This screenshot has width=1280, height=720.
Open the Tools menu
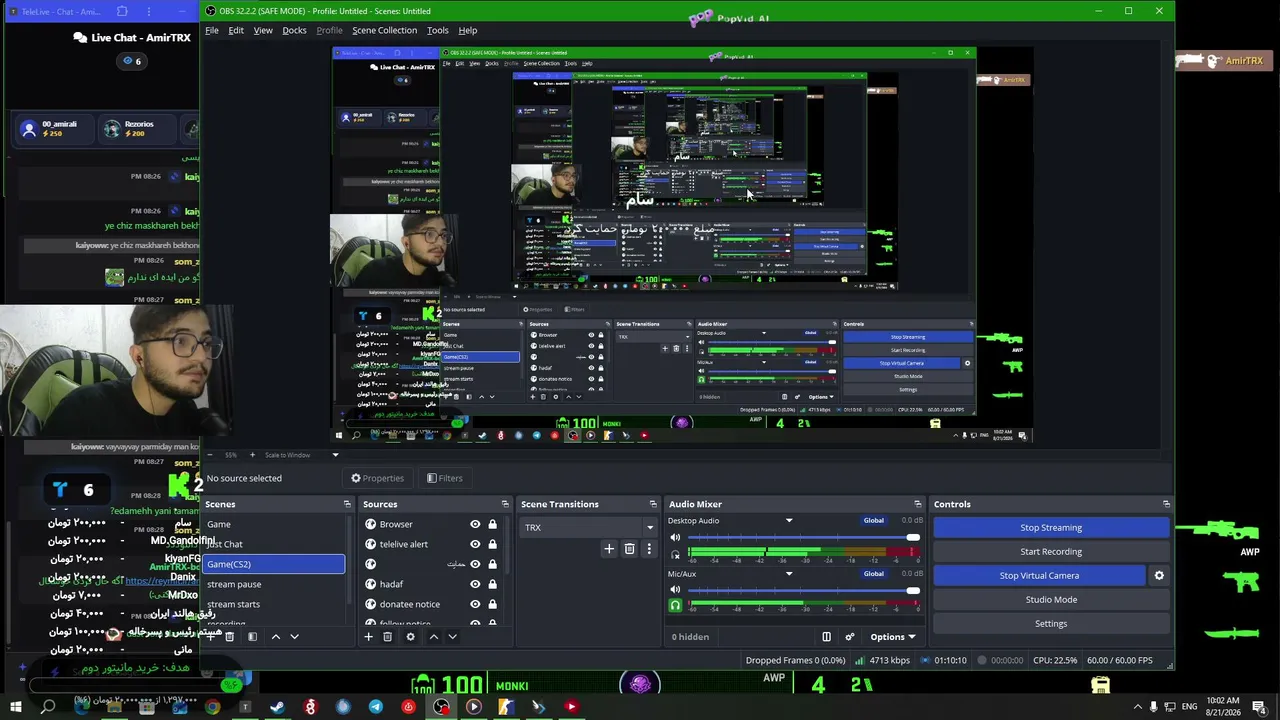click(438, 30)
